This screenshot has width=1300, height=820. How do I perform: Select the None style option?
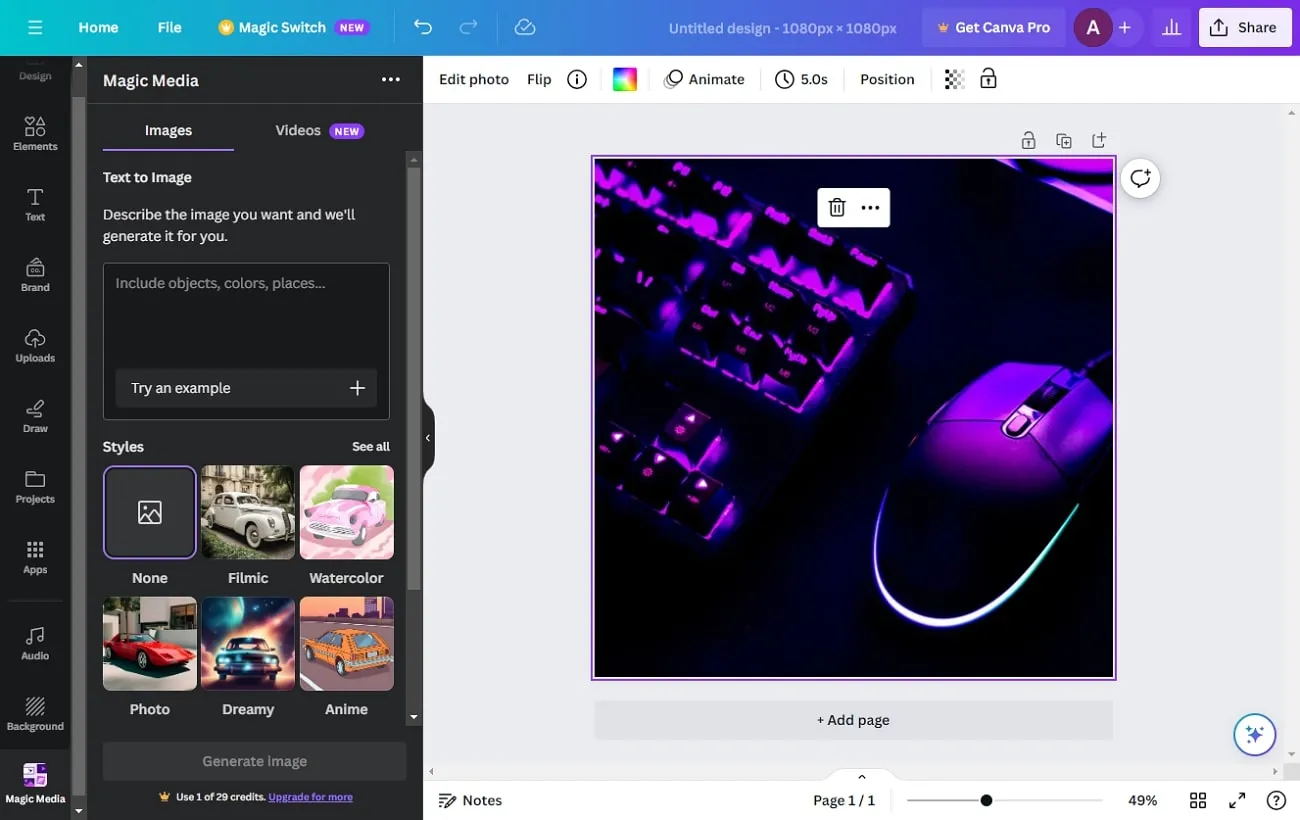149,512
